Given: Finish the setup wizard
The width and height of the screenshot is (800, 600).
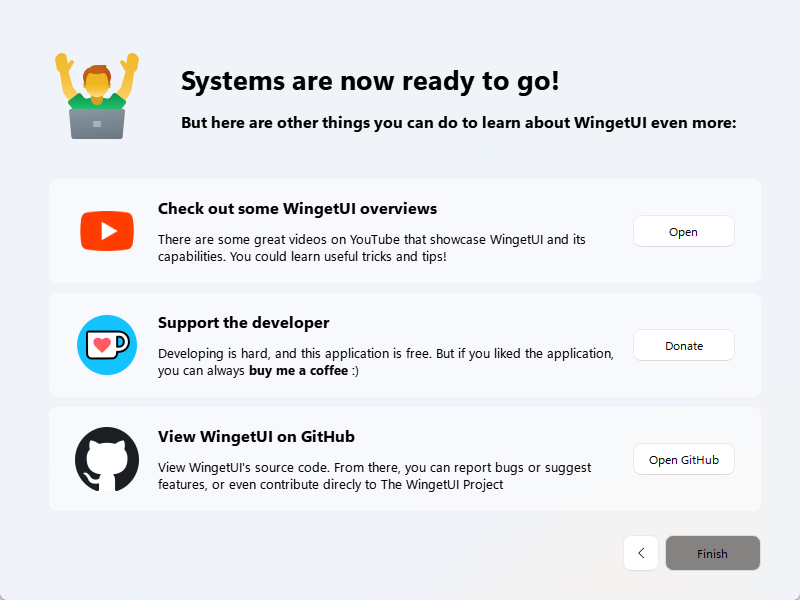Looking at the screenshot, I should [x=712, y=553].
